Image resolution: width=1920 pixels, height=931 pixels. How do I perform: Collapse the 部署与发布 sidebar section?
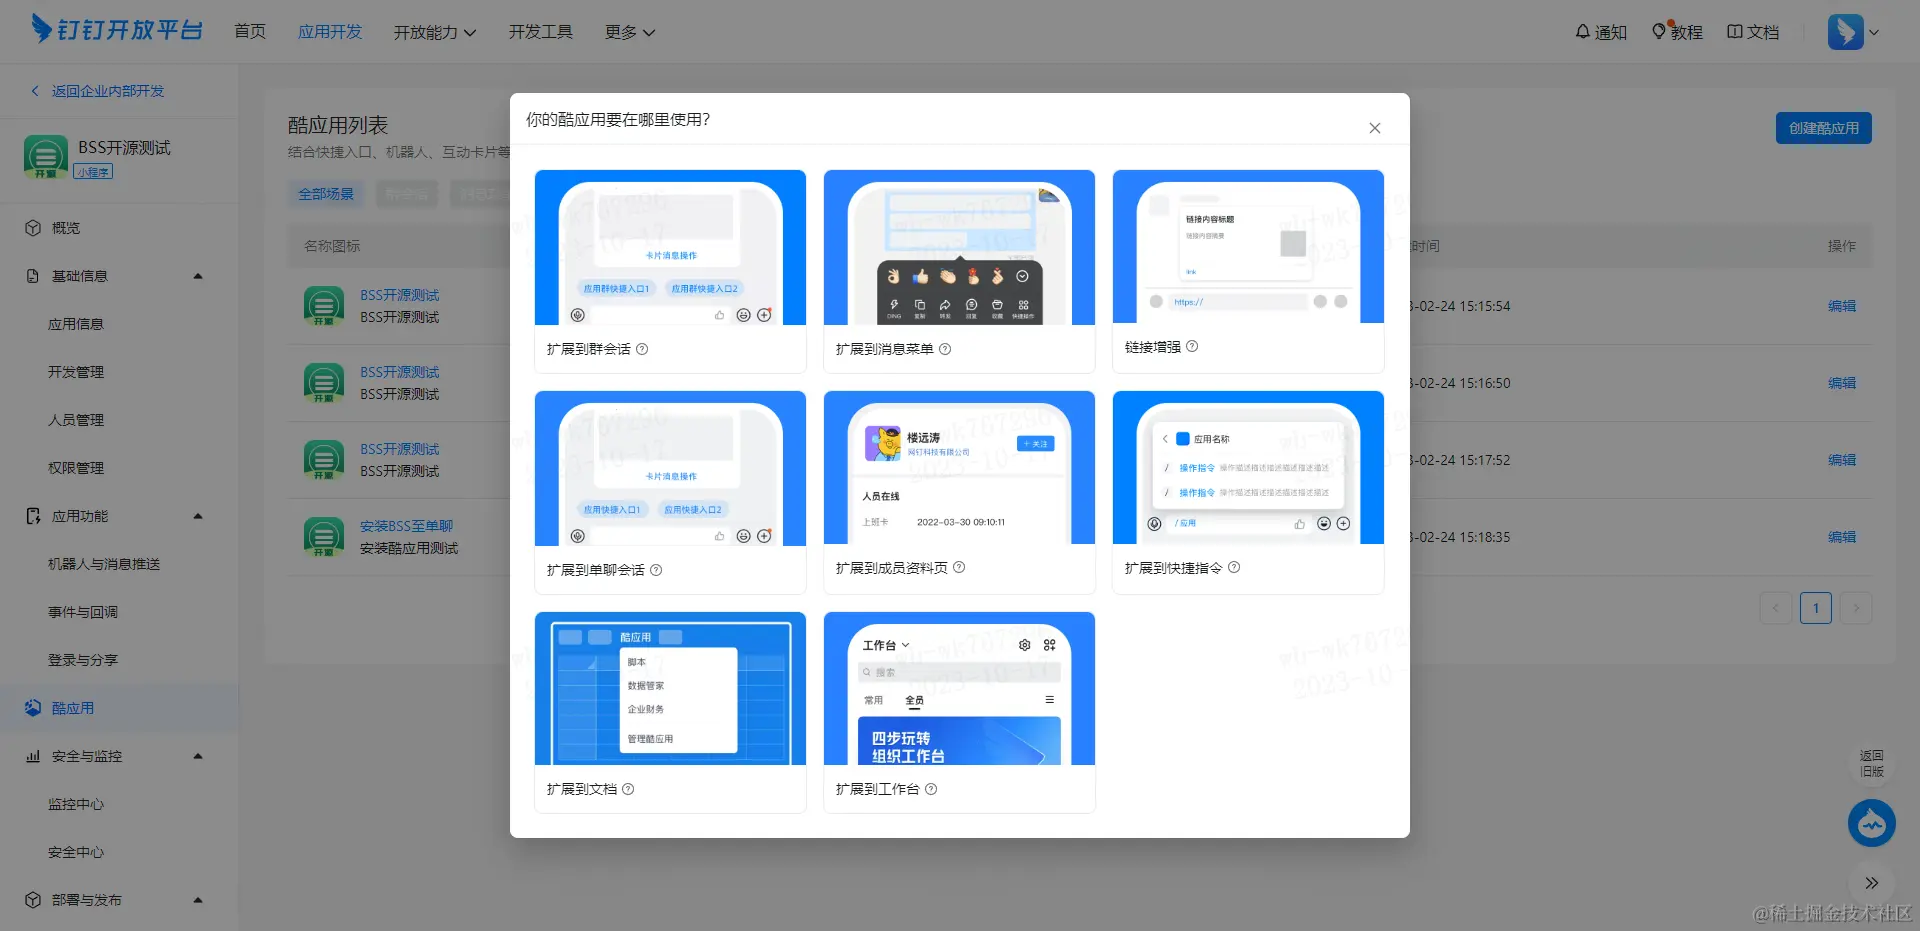[x=197, y=900]
